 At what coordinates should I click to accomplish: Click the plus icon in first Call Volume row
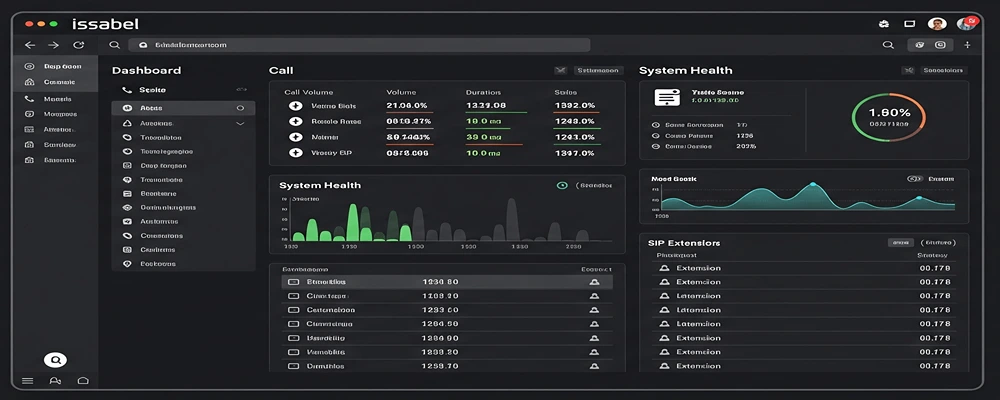click(x=295, y=106)
